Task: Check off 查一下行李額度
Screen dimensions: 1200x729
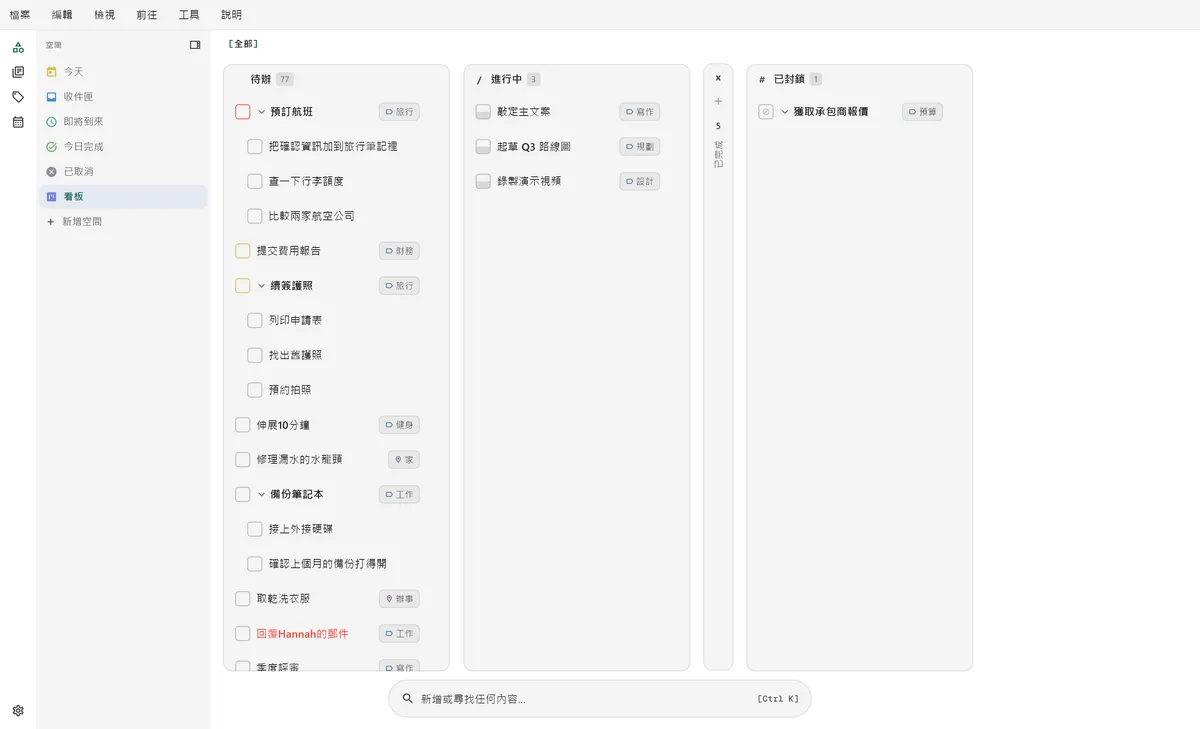Action: 255,182
